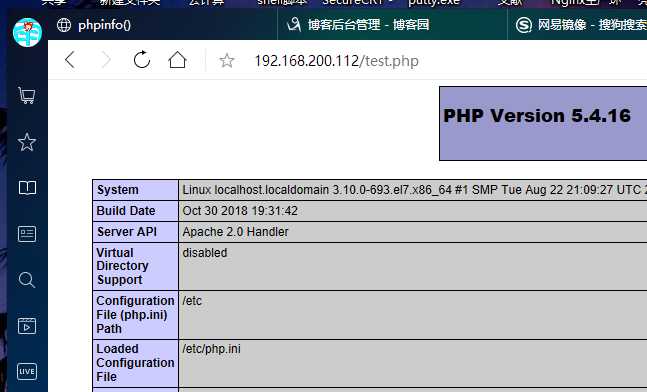Screen dimensions: 647x392
Task: Click the PHP Version 5.4.16 heading
Action: 537,116
